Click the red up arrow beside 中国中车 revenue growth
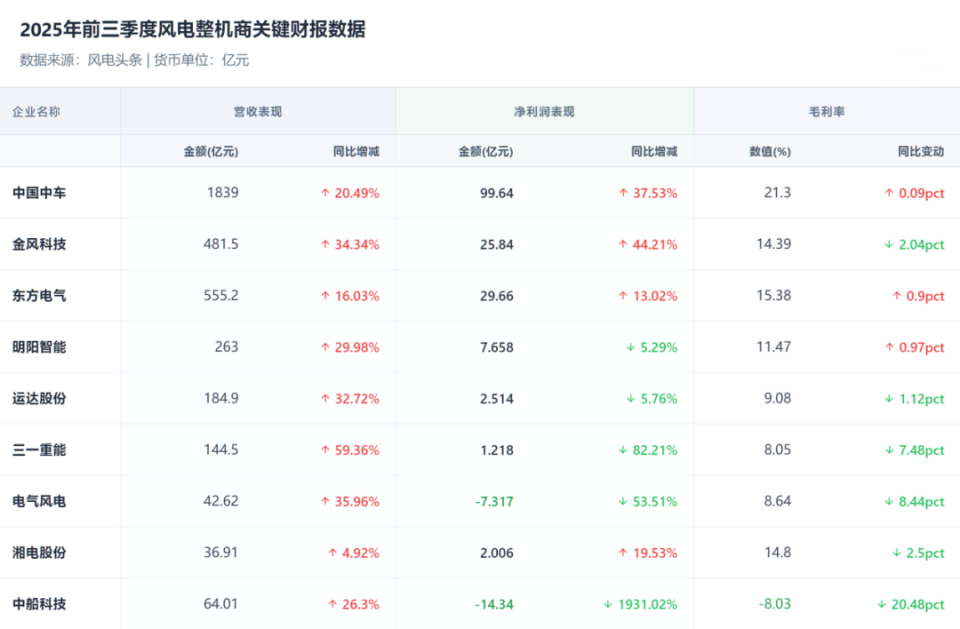960x629 pixels. (x=325, y=192)
